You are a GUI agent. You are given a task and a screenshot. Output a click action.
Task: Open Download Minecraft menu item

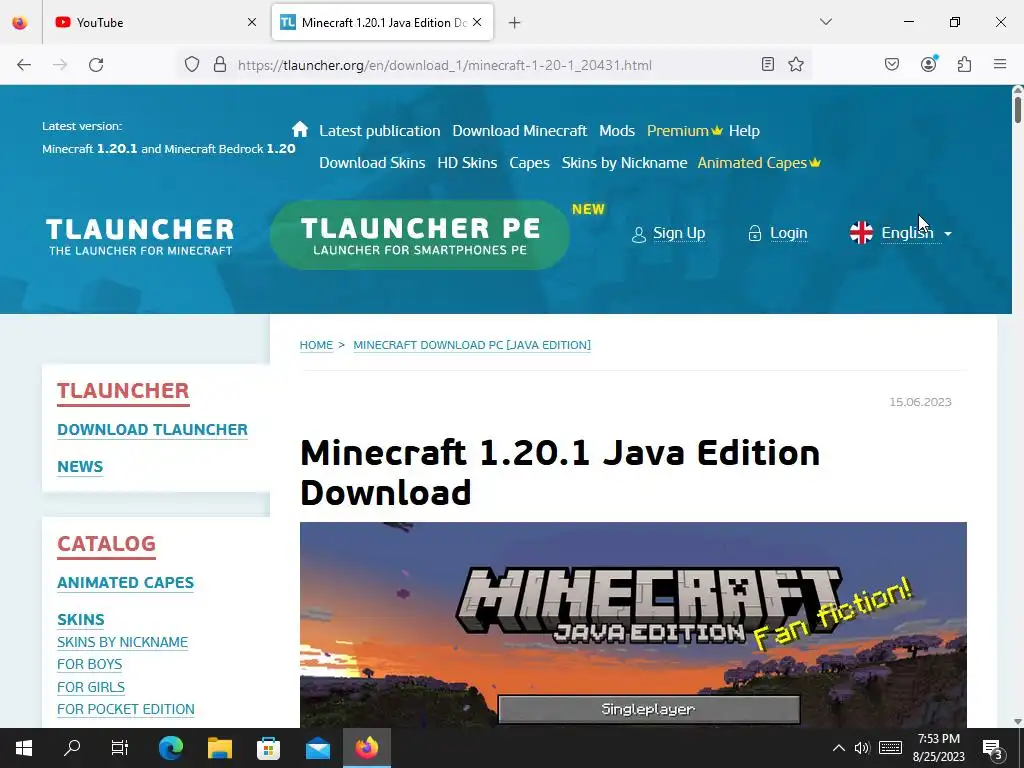(520, 131)
